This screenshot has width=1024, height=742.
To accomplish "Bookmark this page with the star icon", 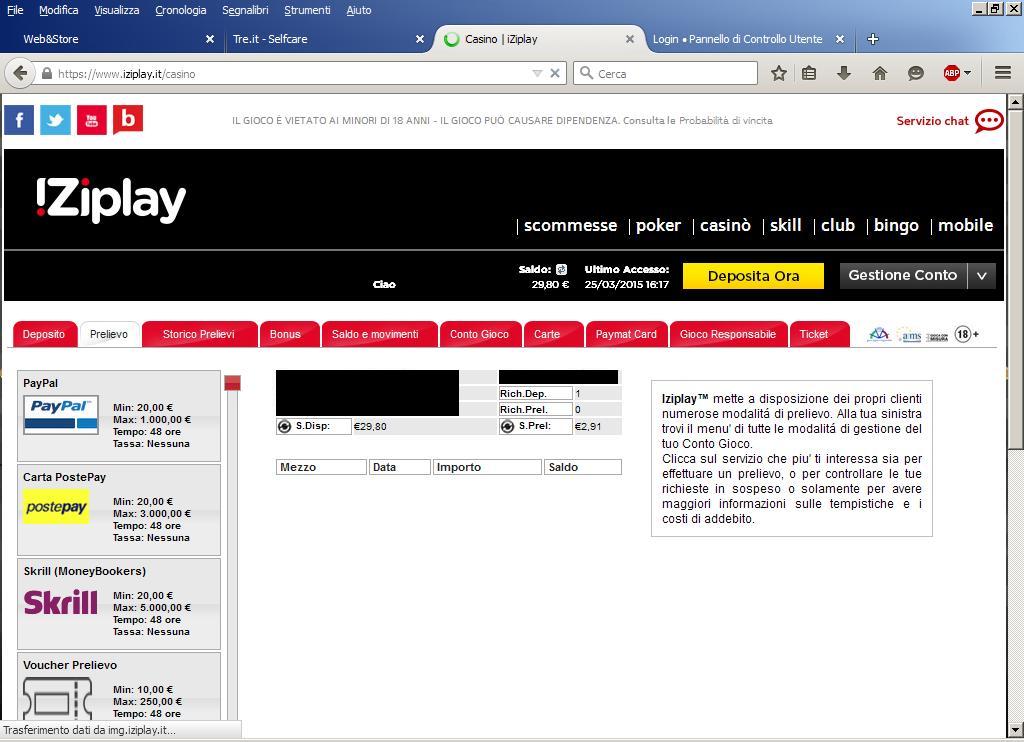I will 778,73.
